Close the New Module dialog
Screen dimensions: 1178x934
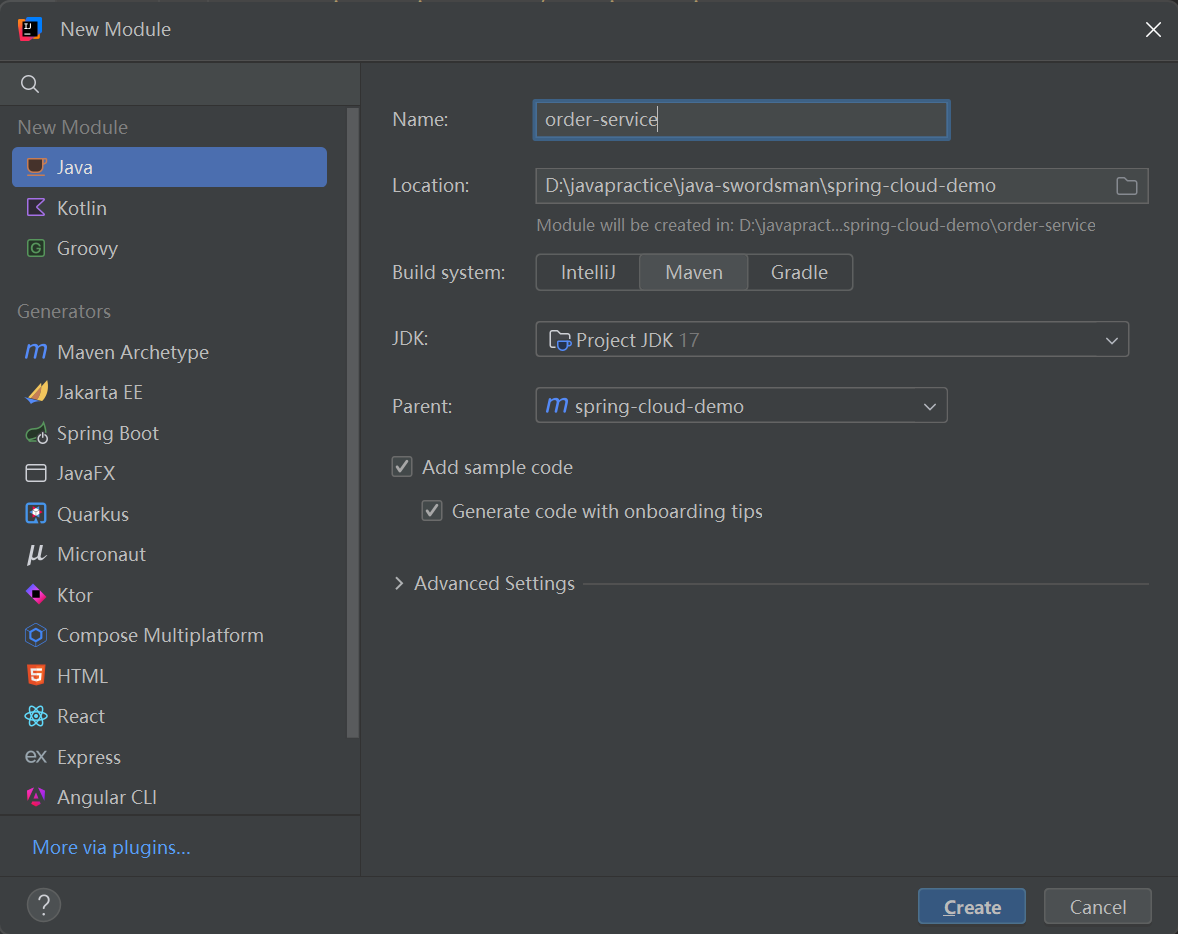(x=1153, y=29)
